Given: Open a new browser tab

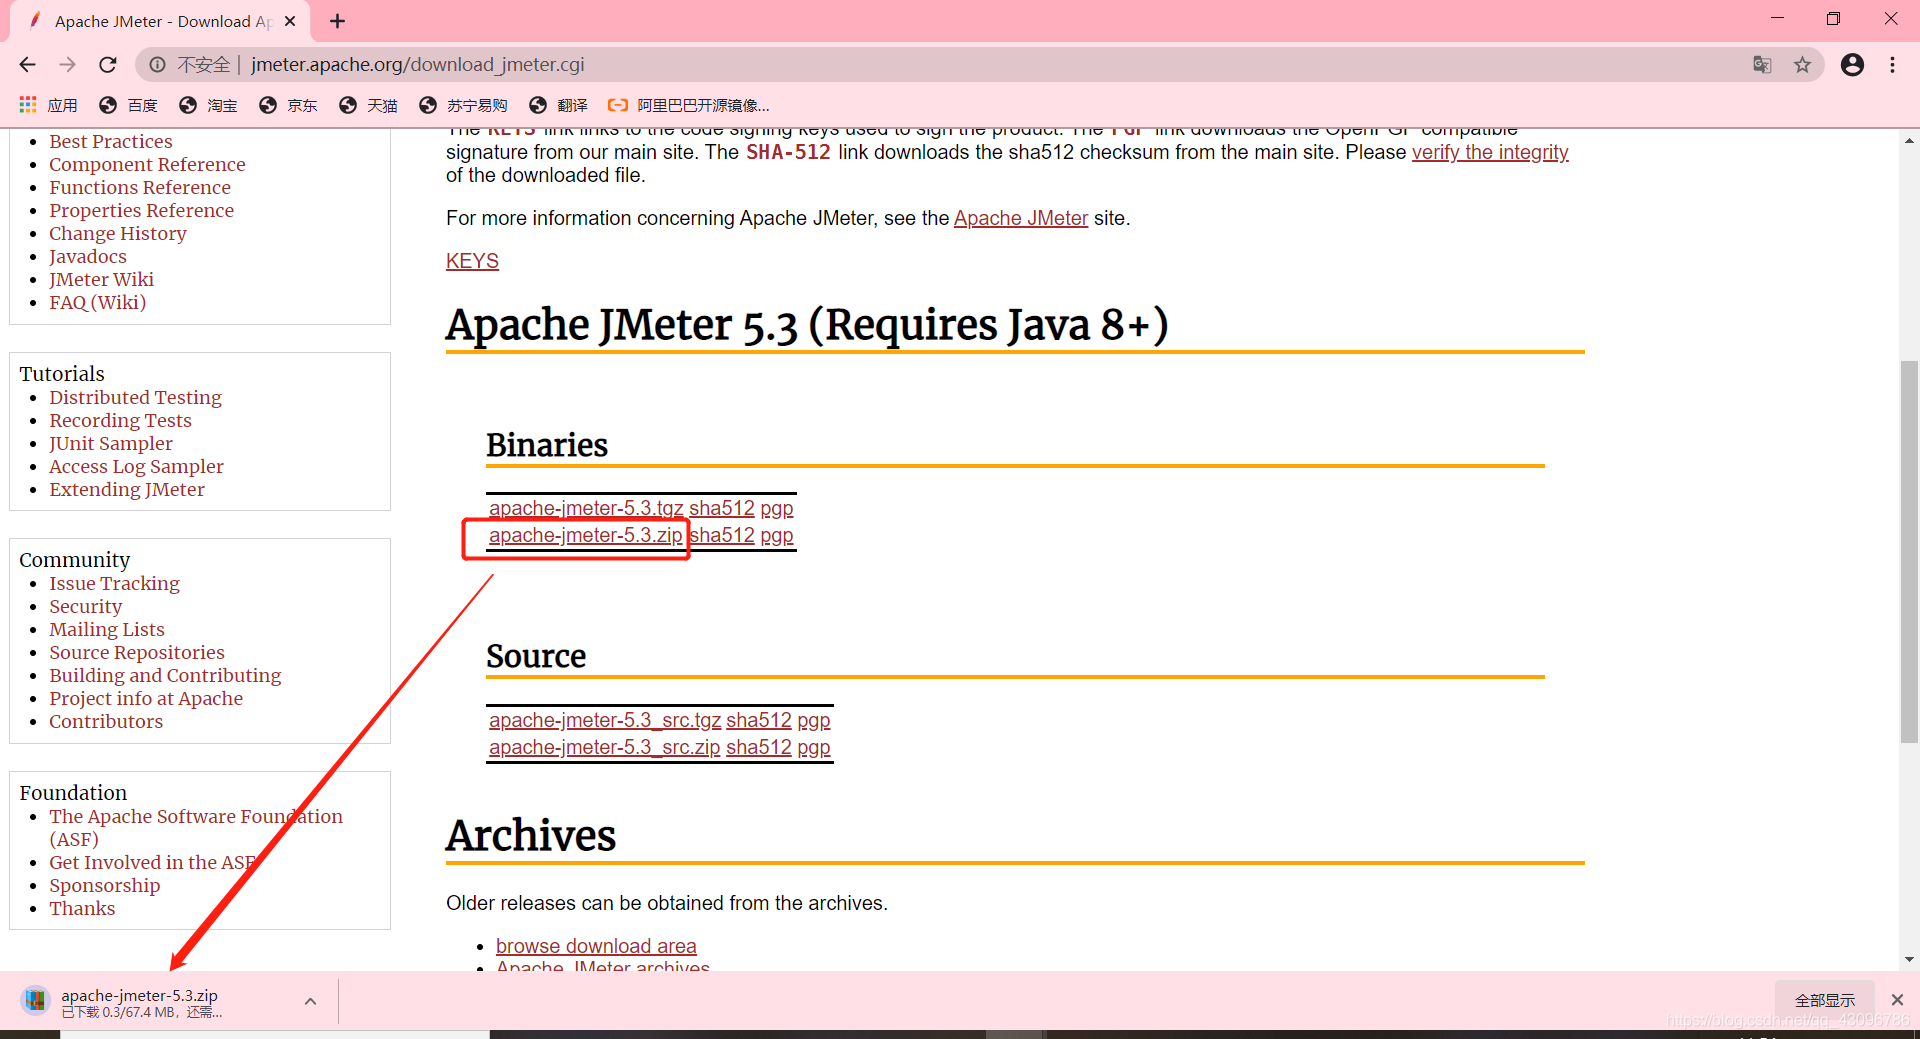Looking at the screenshot, I should pyautogui.click(x=337, y=21).
